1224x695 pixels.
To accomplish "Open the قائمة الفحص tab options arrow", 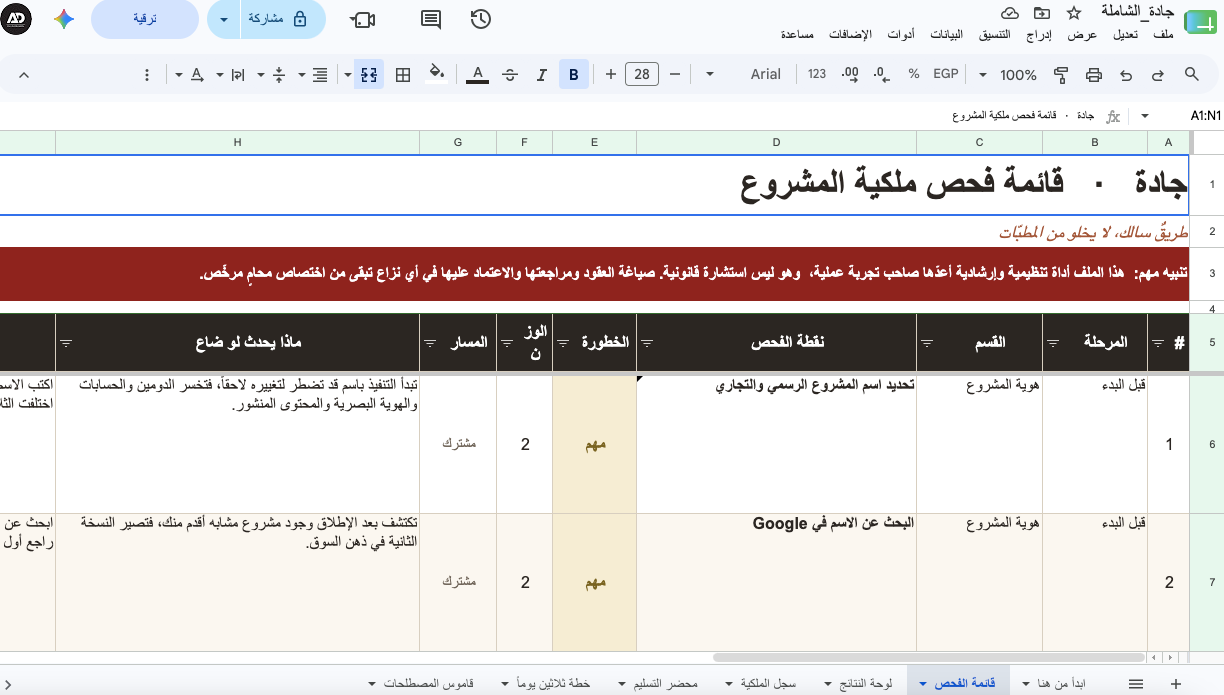I will tap(922, 683).
